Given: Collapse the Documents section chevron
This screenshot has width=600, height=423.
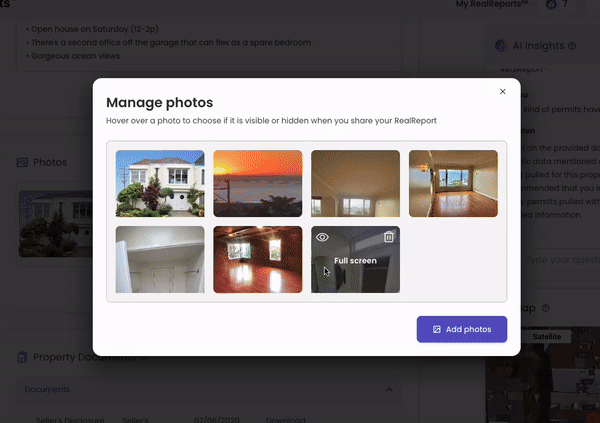Looking at the screenshot, I should click(x=389, y=389).
